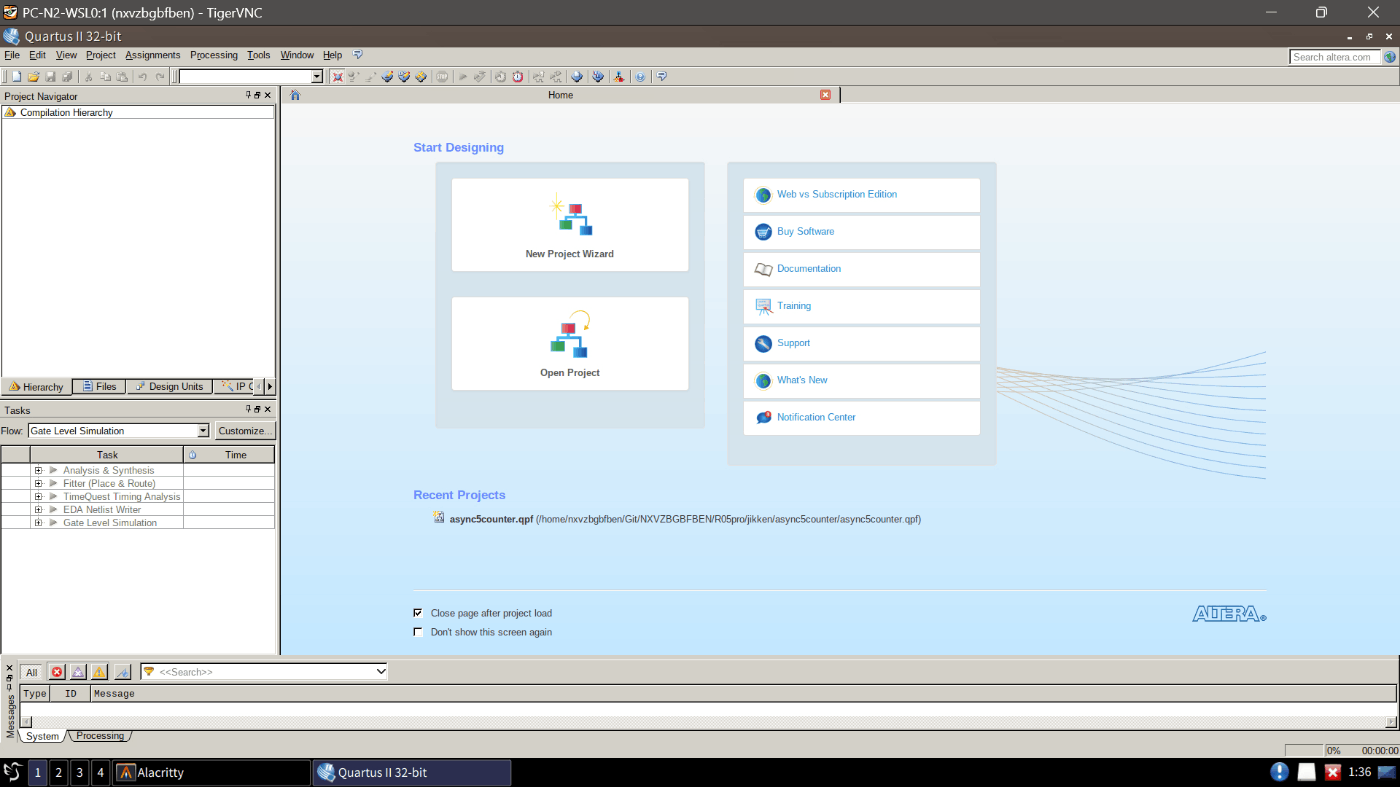The image size is (1400, 787).
Task: Open the File menu
Action: point(12,55)
